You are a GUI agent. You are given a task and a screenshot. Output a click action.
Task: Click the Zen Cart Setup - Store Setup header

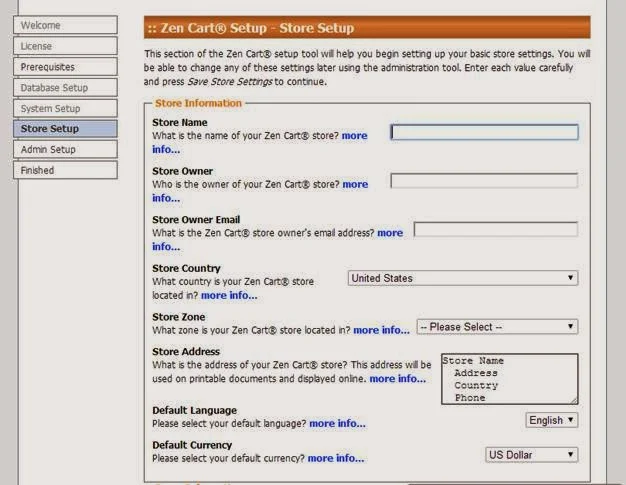pyautogui.click(x=367, y=28)
